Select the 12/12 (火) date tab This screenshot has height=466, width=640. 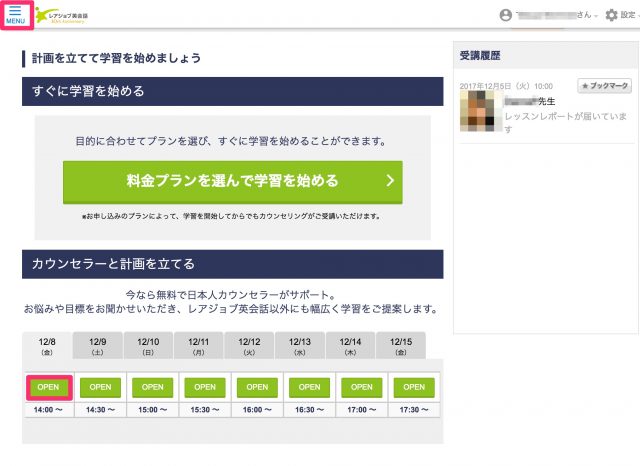[249, 346]
